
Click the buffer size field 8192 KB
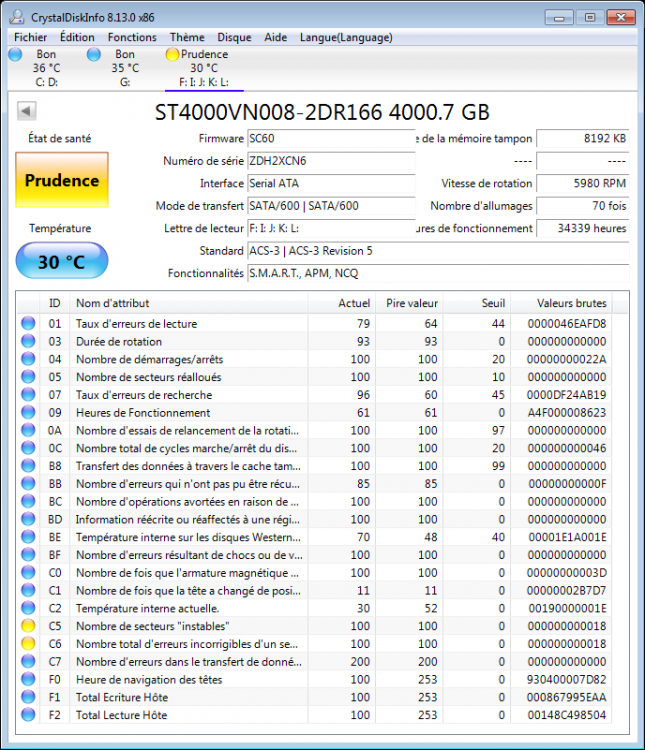point(582,139)
